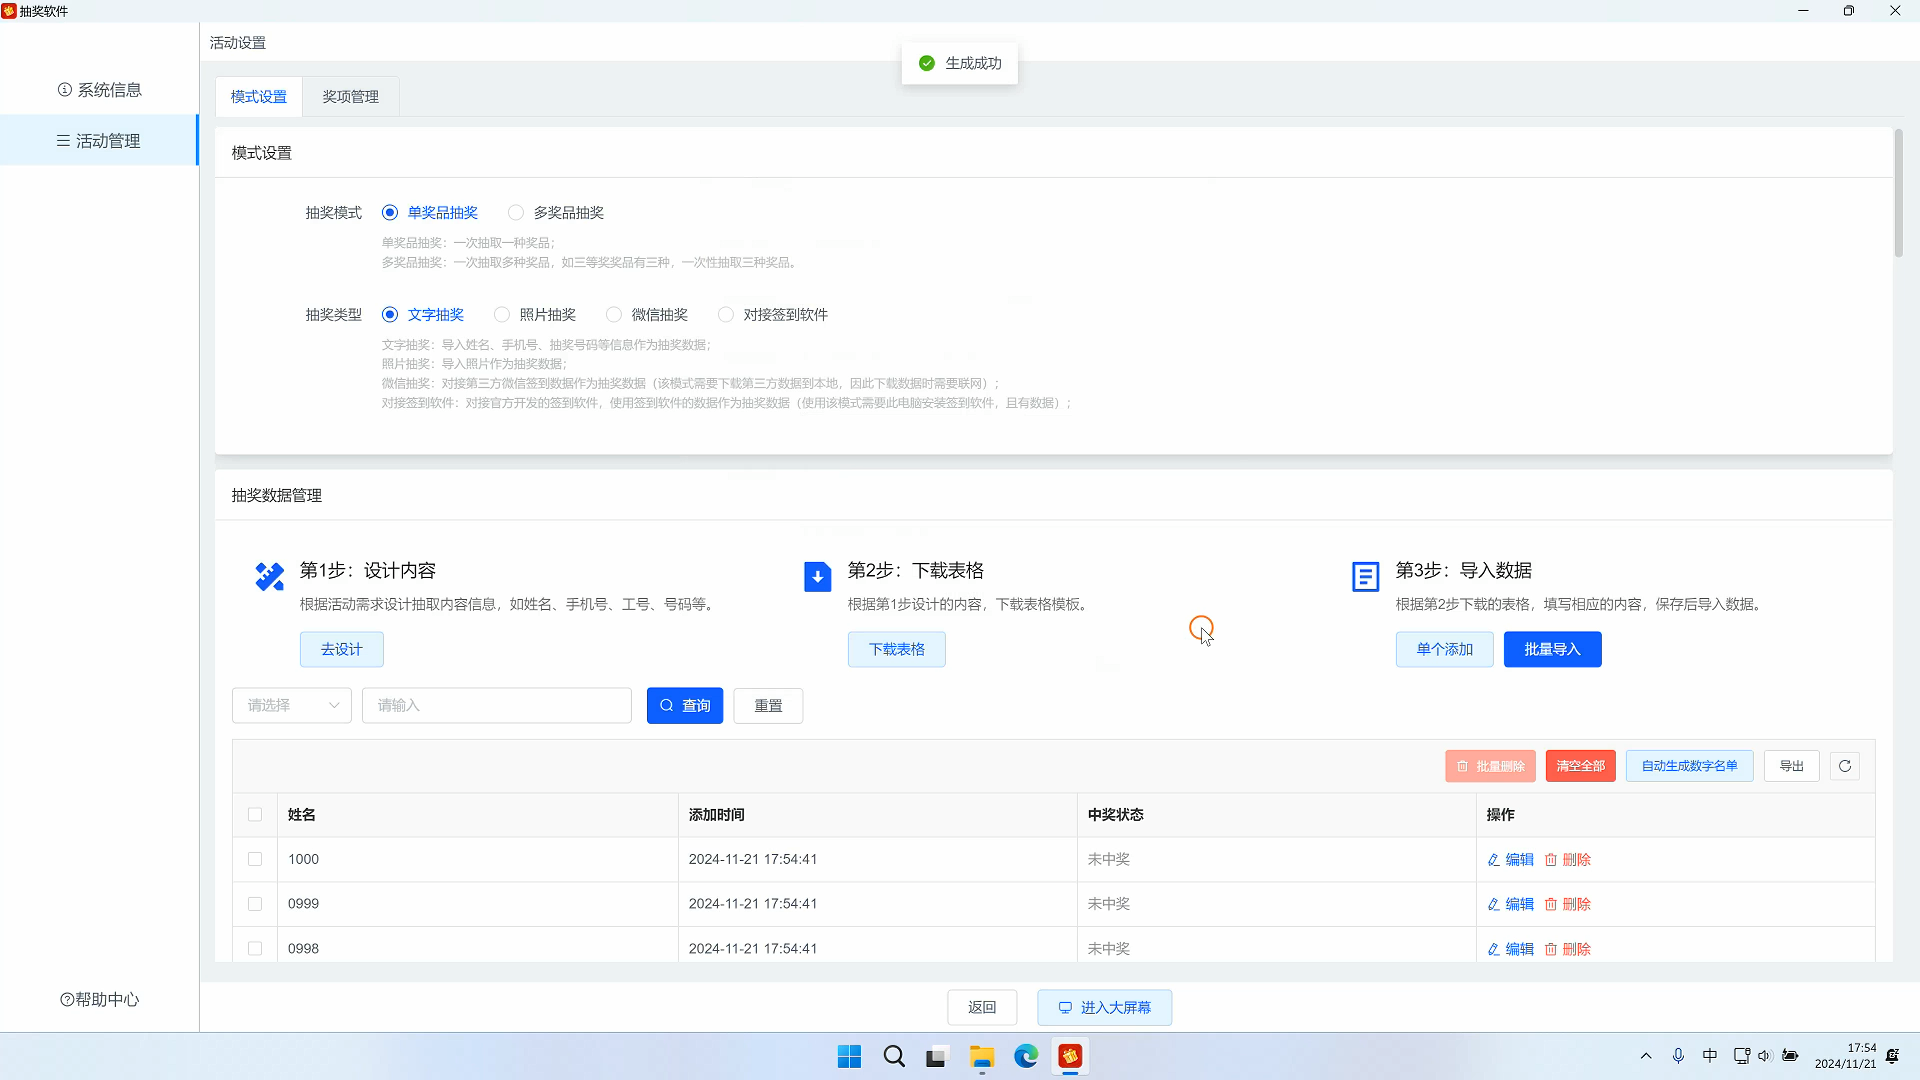
Task: Click the refresh icon beside 导出
Action: pyautogui.click(x=1844, y=766)
